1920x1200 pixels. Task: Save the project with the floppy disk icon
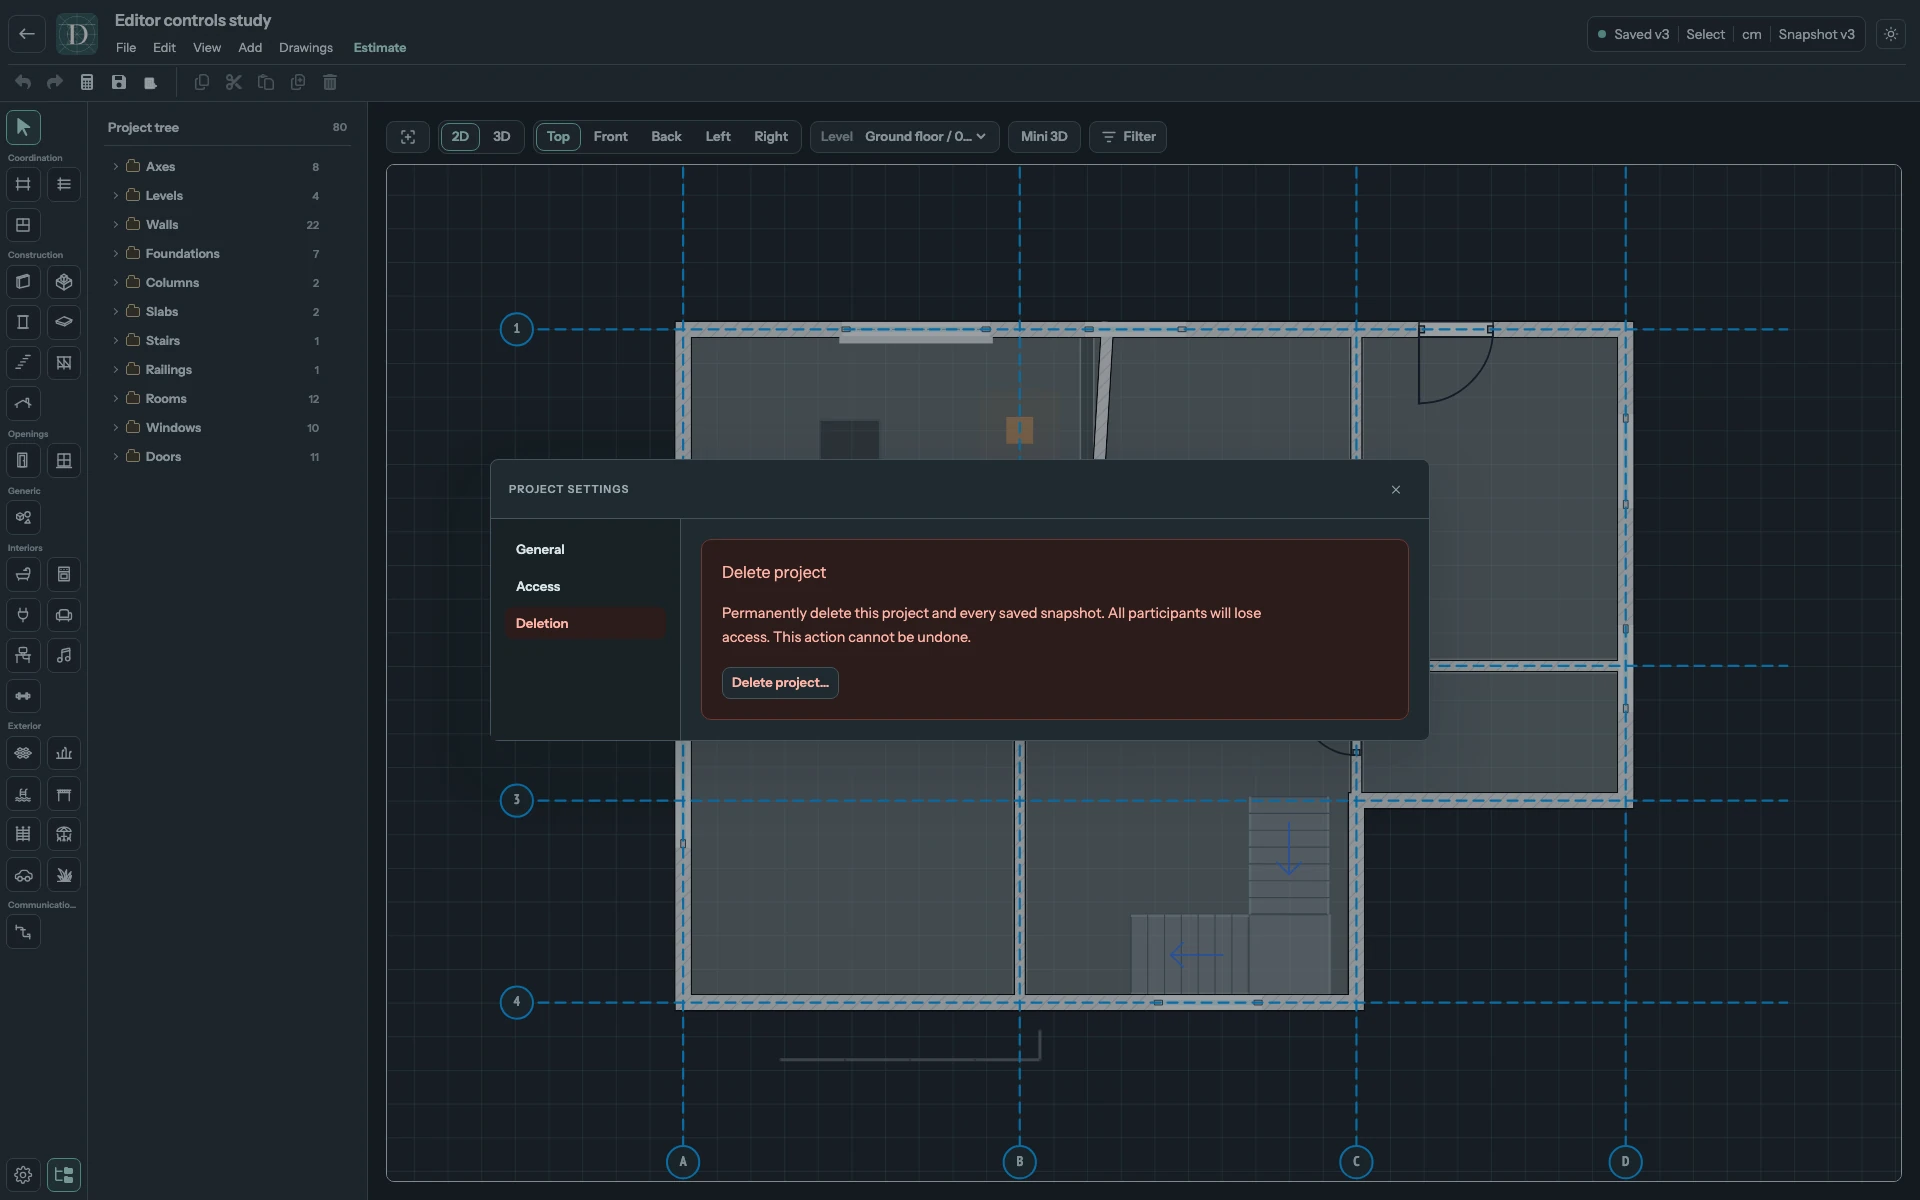click(x=119, y=82)
